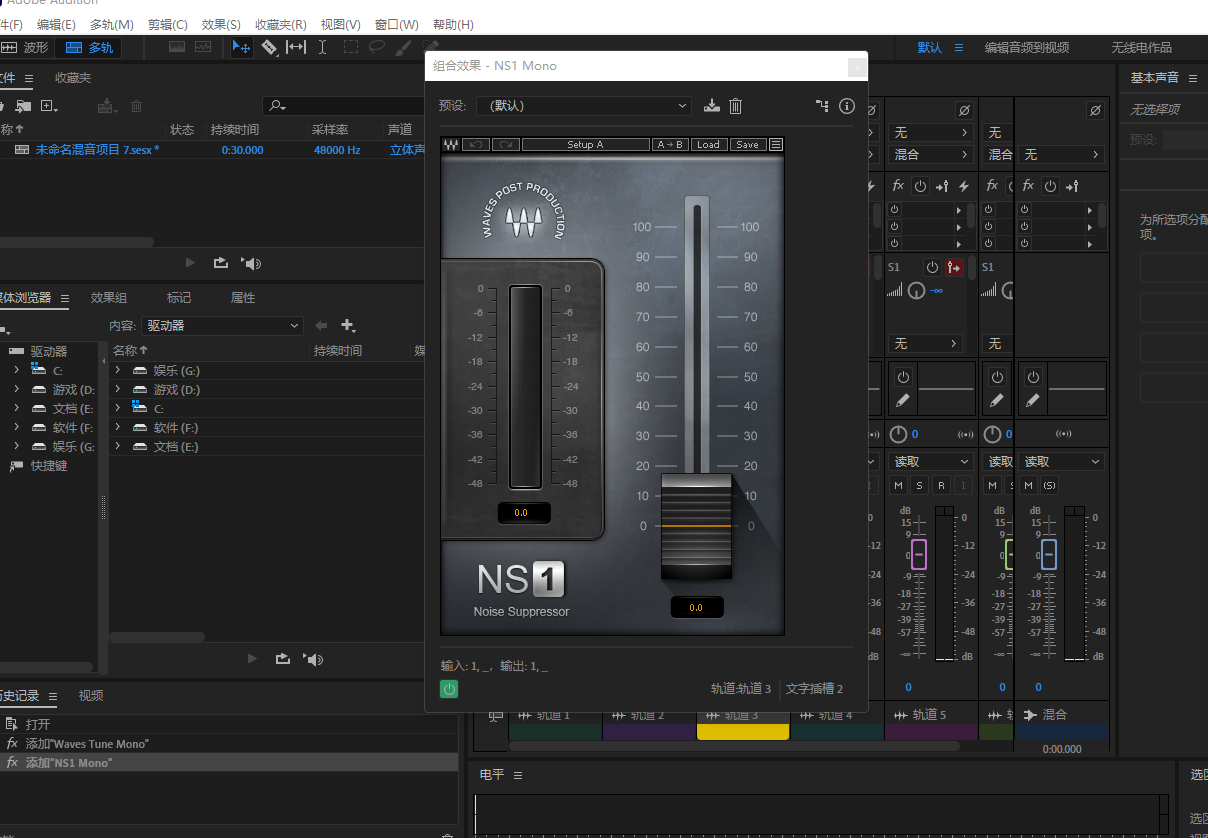Viewport: 1208px width, 838px height.
Task: Select the Razor tool
Action: click(x=270, y=47)
